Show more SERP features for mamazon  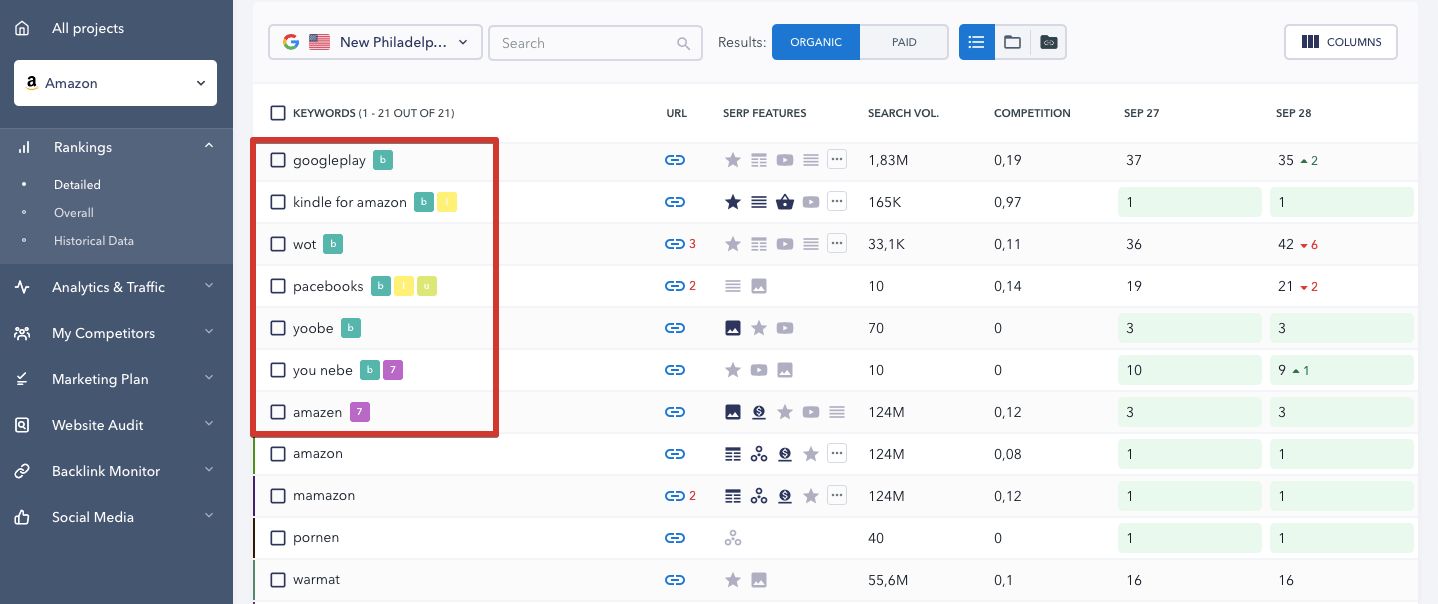pos(837,496)
